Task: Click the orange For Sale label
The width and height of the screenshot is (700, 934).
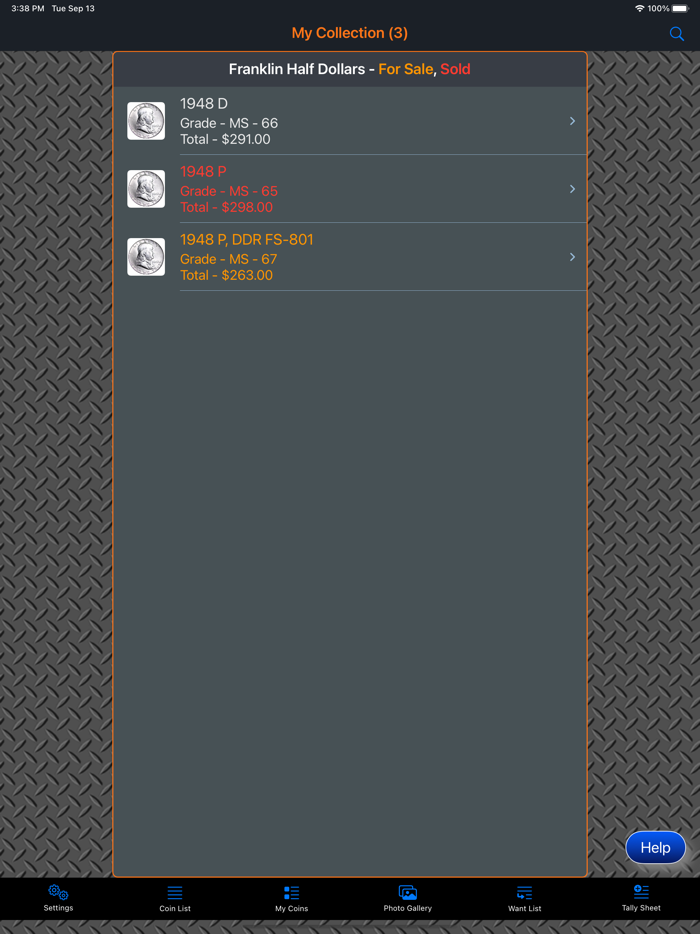Action: click(405, 69)
